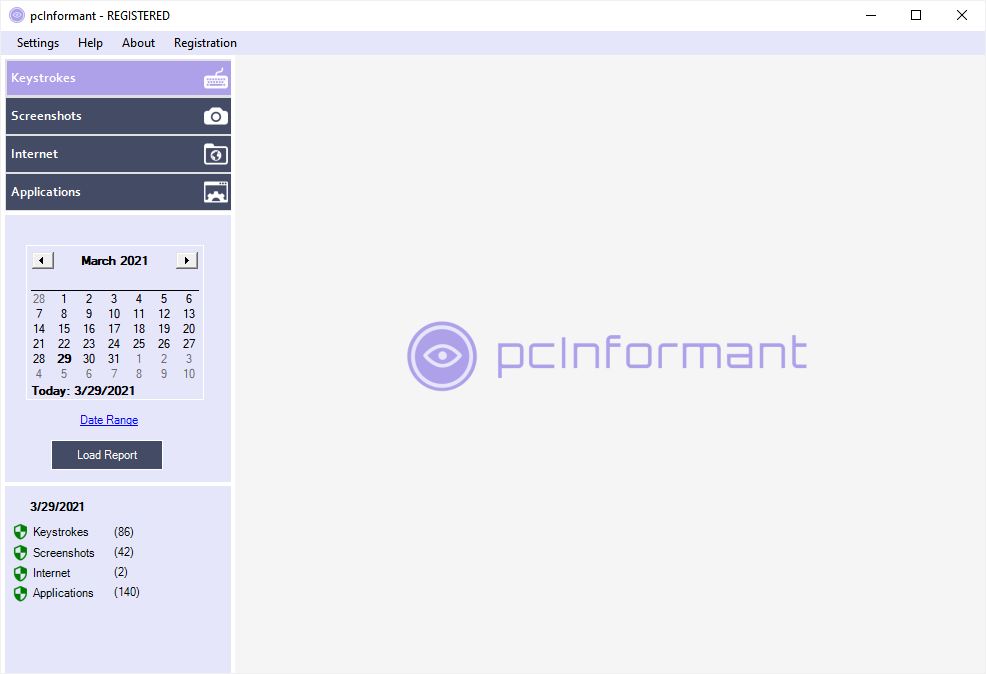
Task: Select March 26 in the calendar
Action: click(x=164, y=344)
